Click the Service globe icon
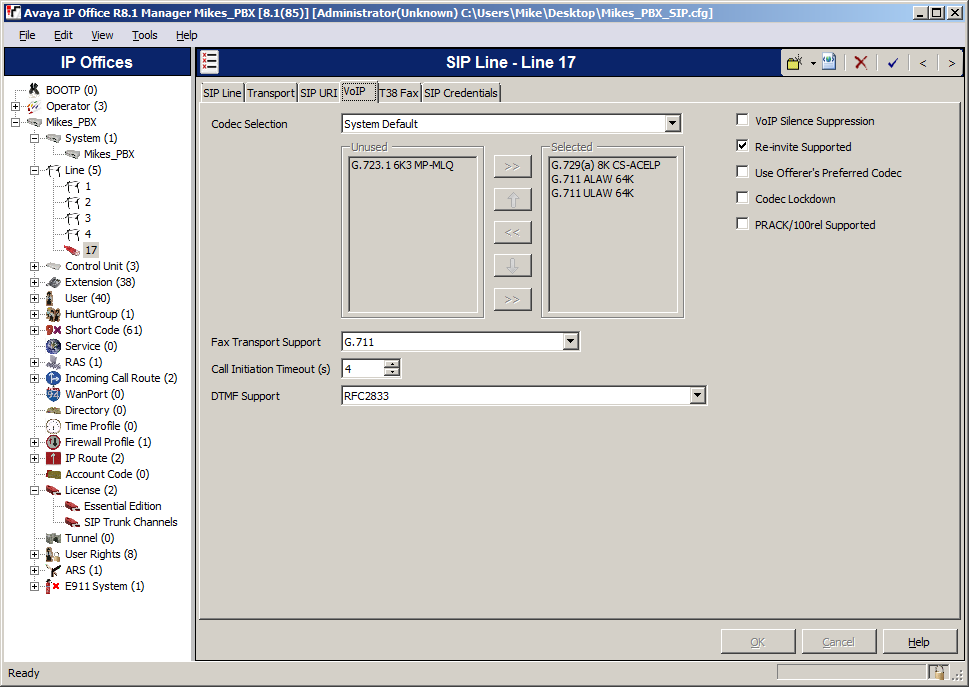Image resolution: width=969 pixels, height=687 pixels. tap(53, 347)
